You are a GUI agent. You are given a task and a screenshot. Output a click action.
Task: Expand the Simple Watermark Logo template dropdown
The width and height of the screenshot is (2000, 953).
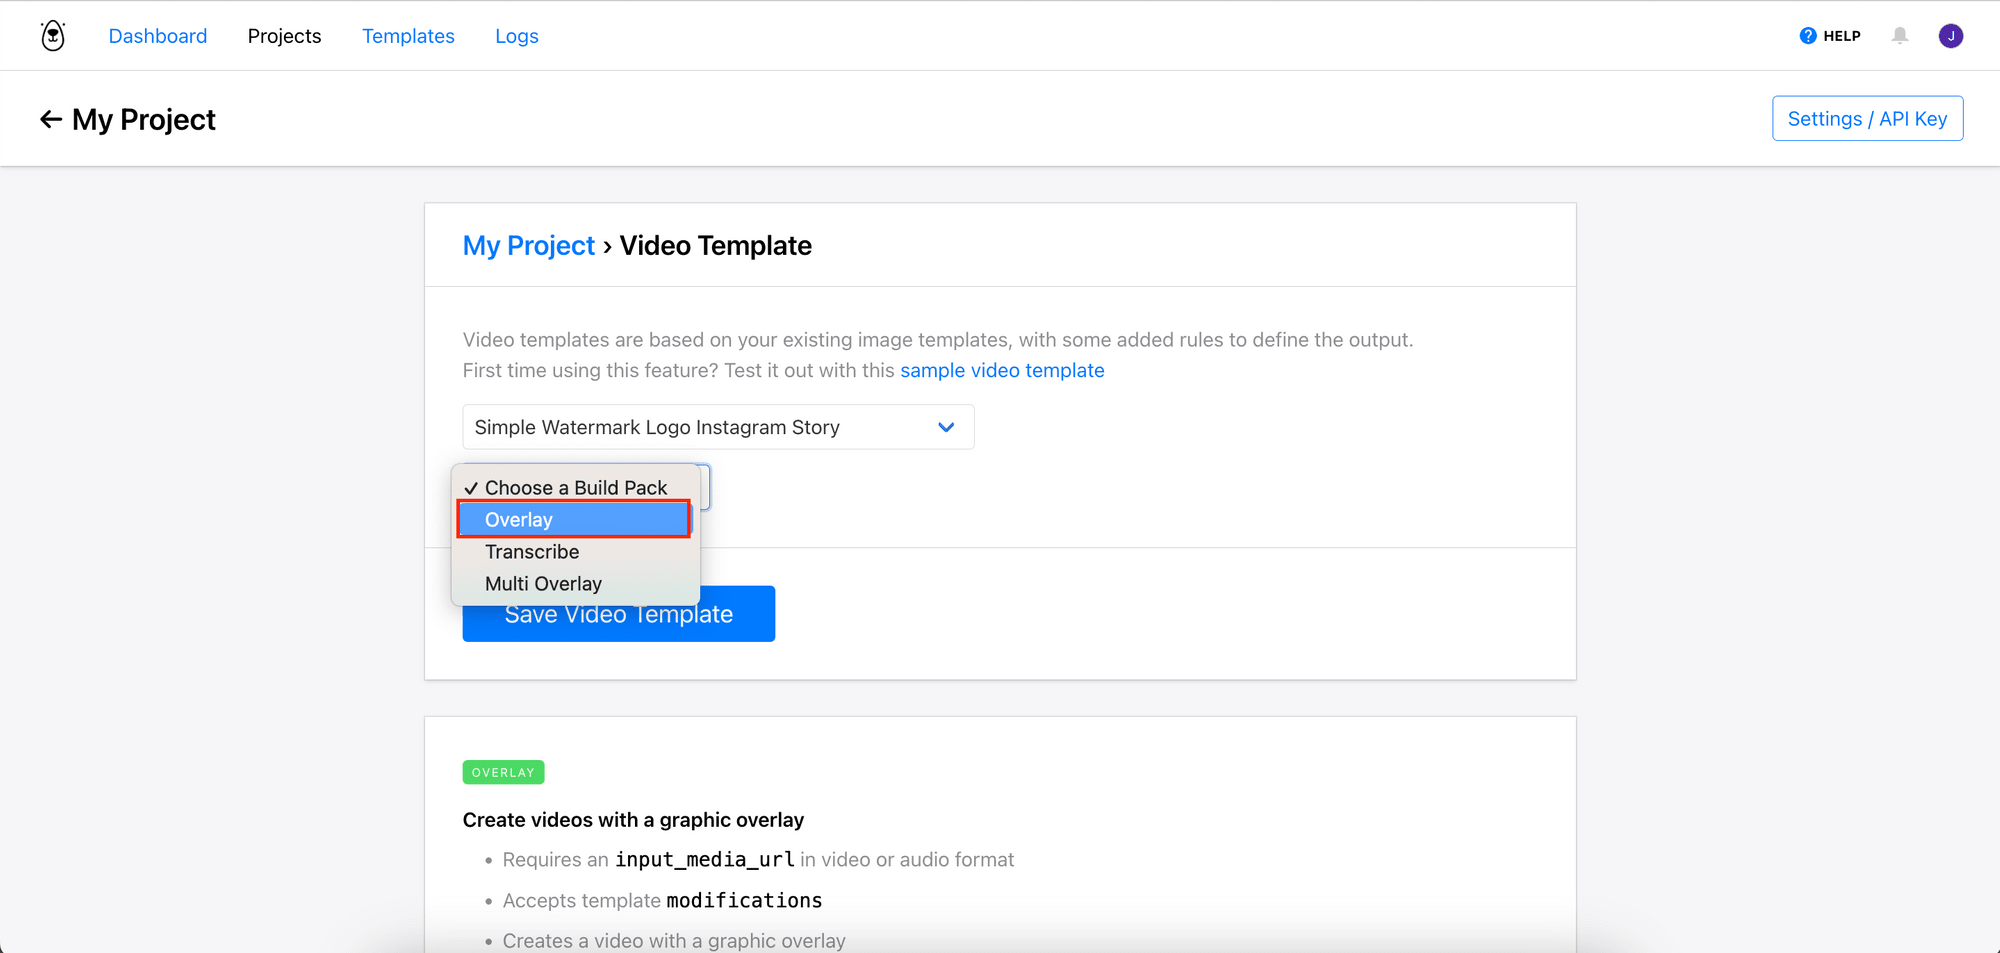pyautogui.click(x=717, y=427)
